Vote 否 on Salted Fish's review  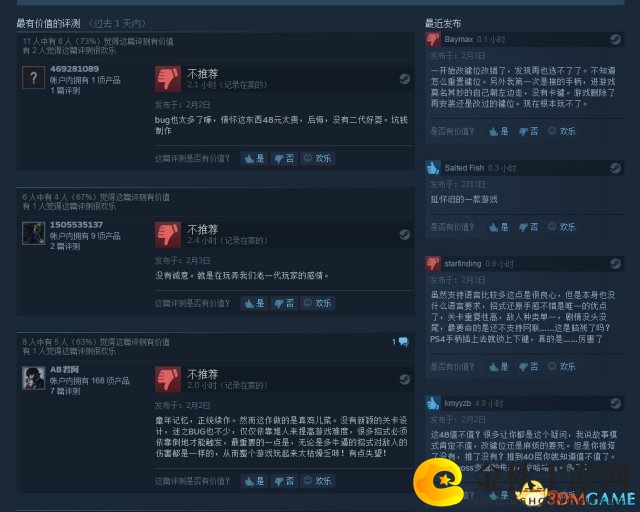(529, 227)
